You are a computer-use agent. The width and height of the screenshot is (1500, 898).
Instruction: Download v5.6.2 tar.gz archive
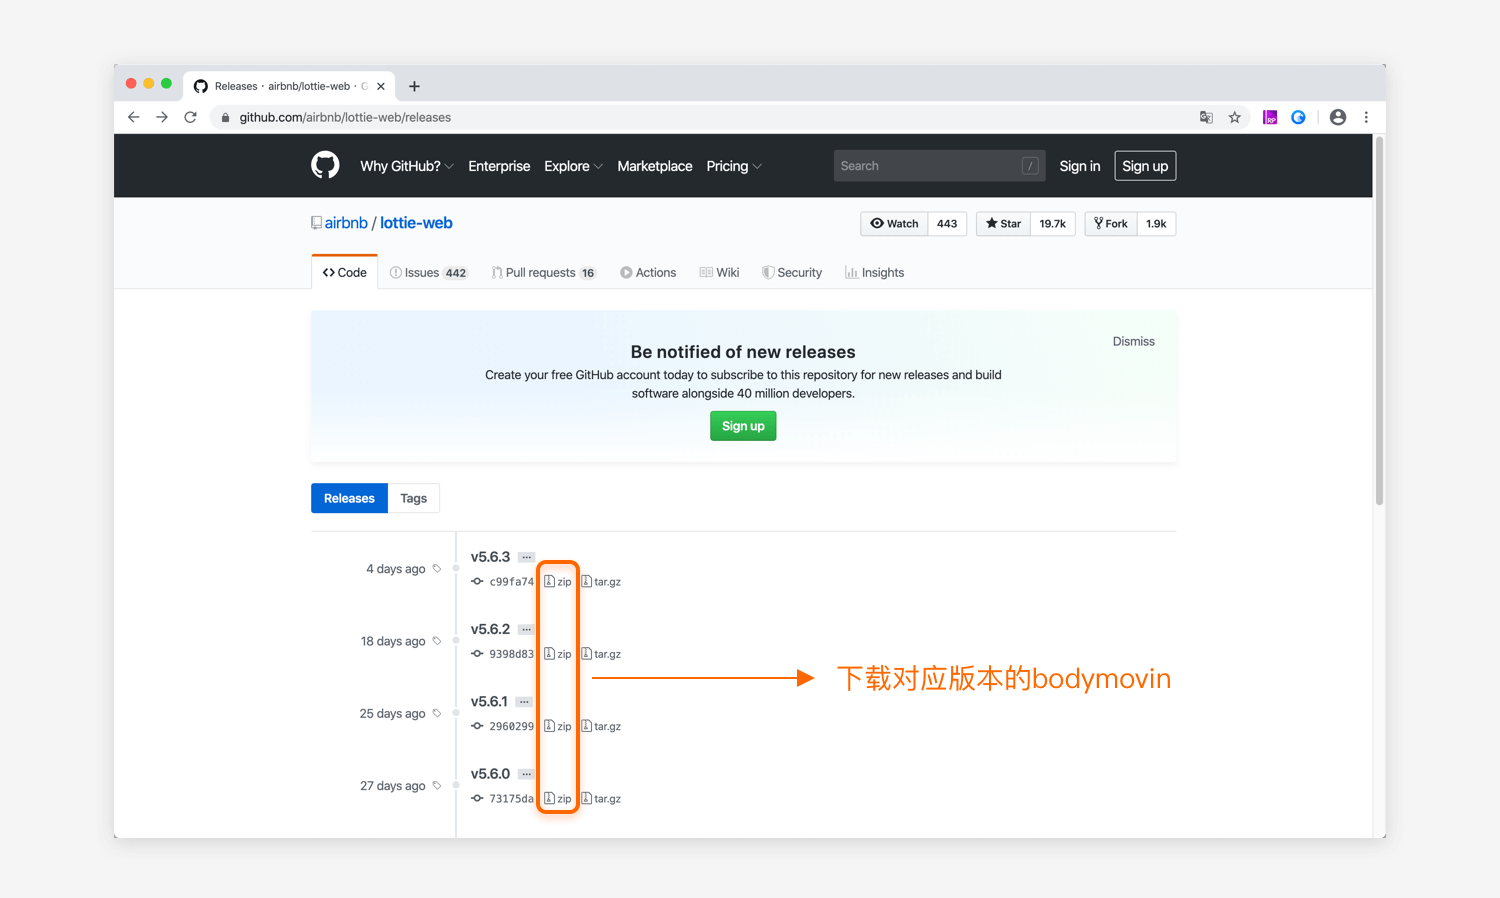[x=601, y=654]
